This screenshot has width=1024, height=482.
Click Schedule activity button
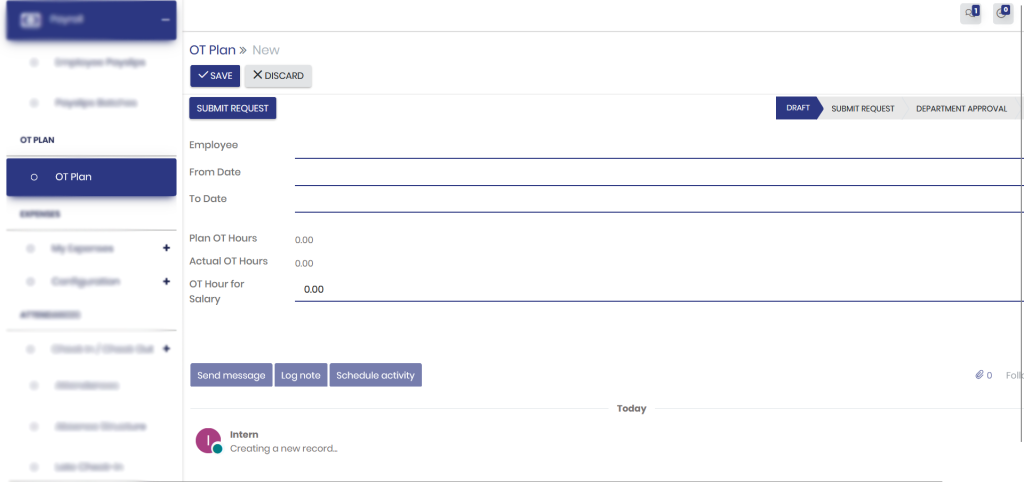[x=376, y=375]
